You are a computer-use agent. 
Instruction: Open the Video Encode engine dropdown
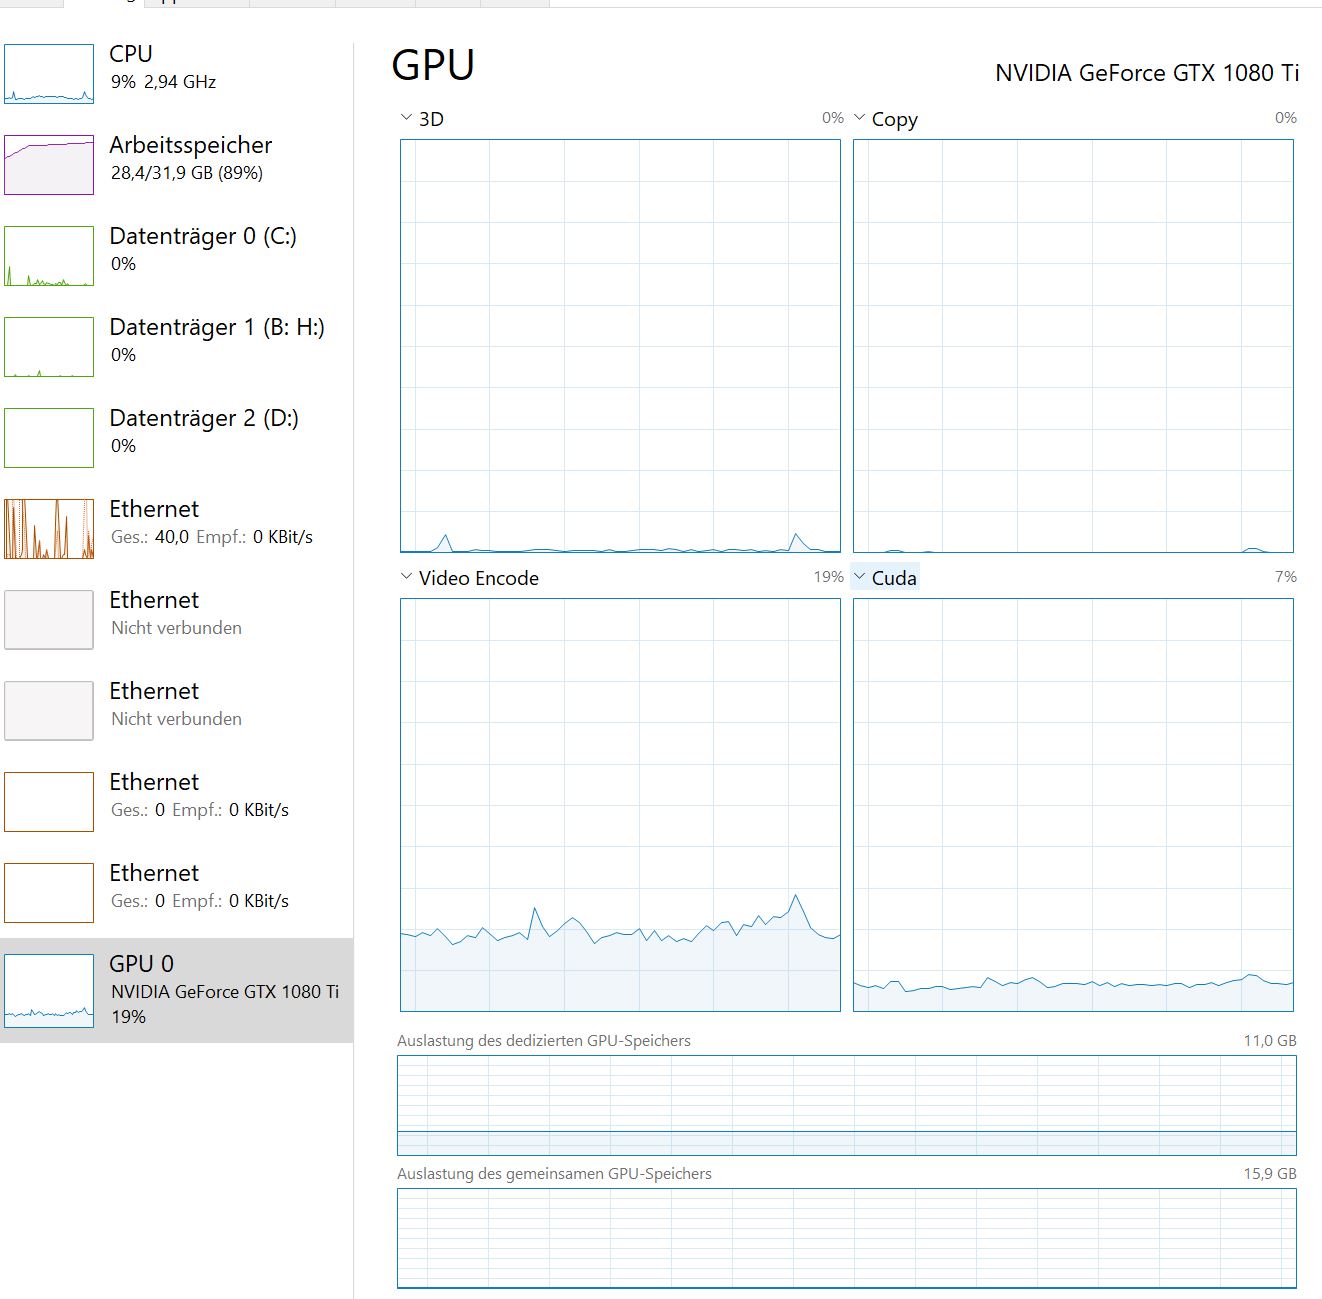(x=406, y=577)
